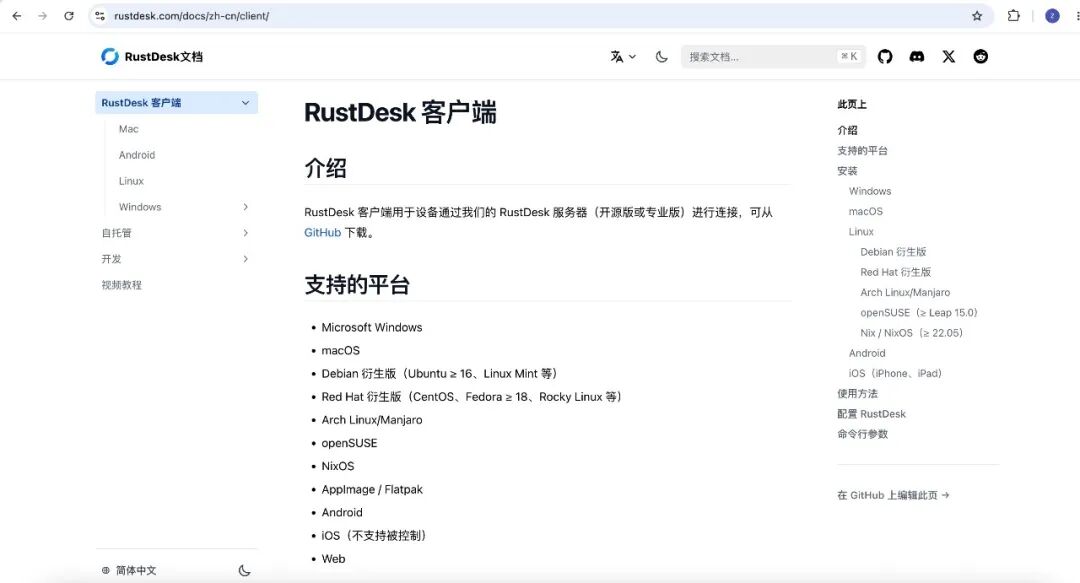The image size is (1080, 583).
Task: Expand the Windows sidebar chevron
Action: pos(245,207)
